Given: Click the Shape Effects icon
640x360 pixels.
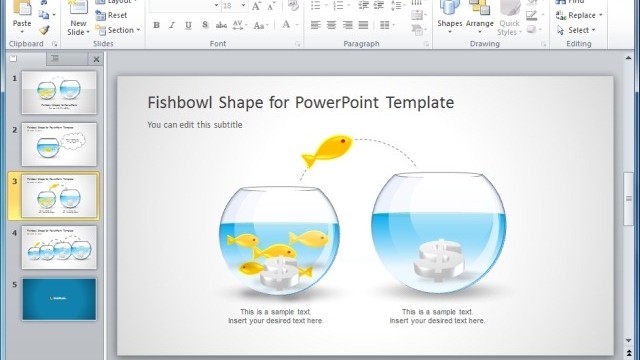Looking at the screenshot, I should click(531, 30).
